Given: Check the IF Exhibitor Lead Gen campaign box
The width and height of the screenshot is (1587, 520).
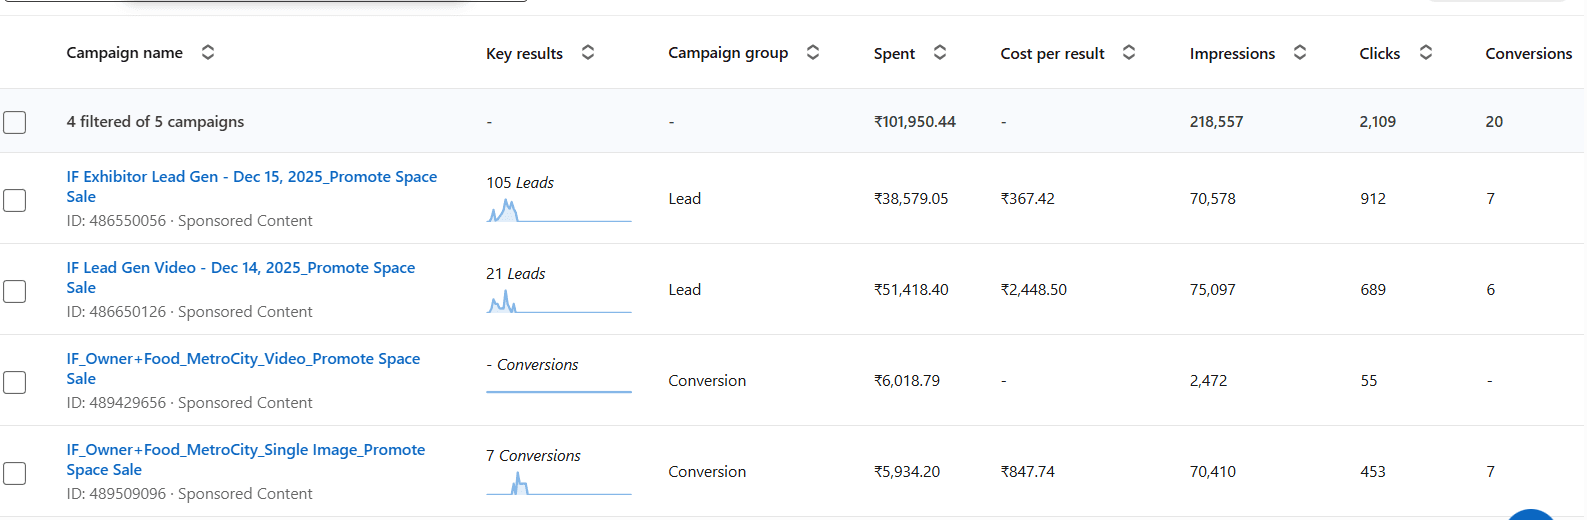Looking at the screenshot, I should coord(15,200).
